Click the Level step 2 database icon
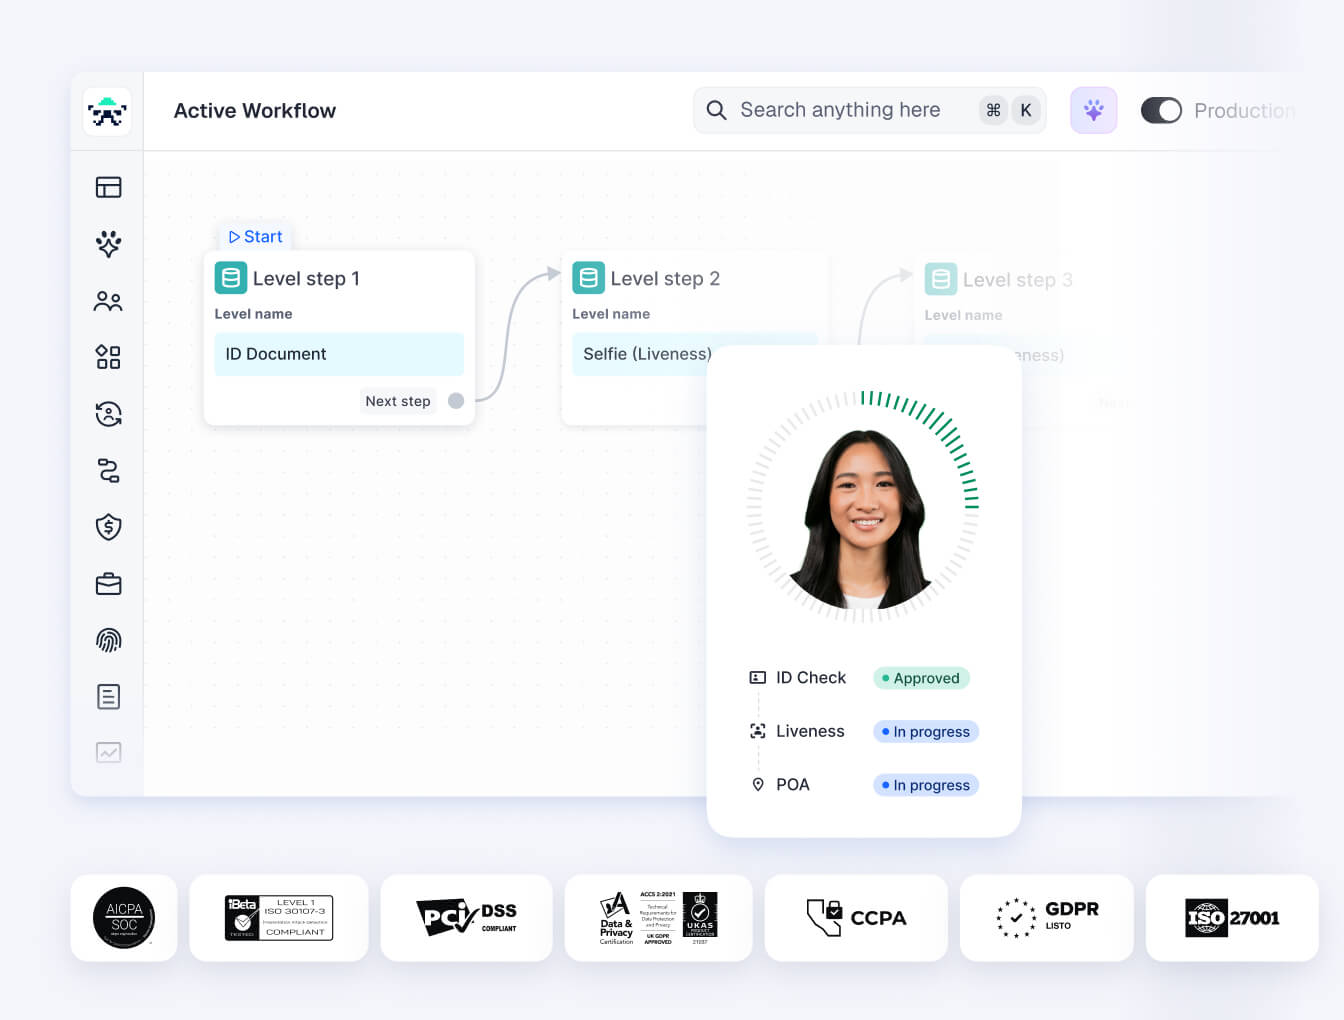 [x=589, y=278]
